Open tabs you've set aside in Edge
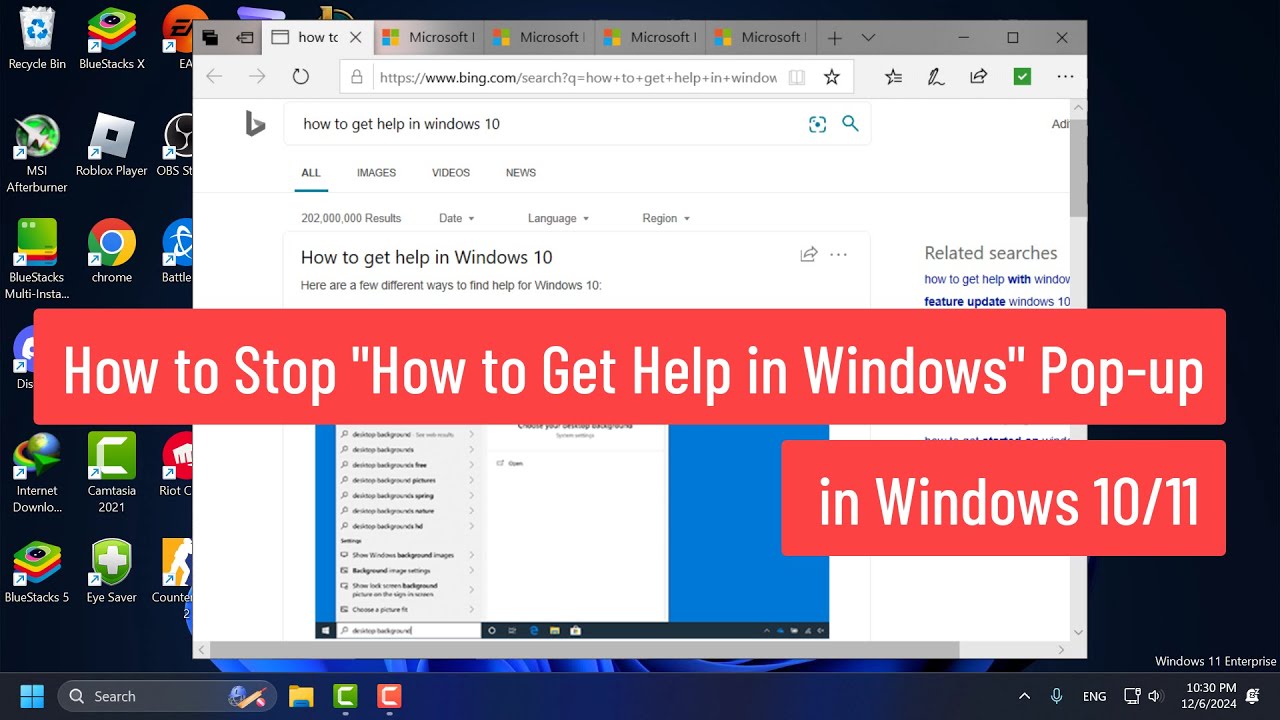Screen dimensions: 1280x720 pos(210,38)
